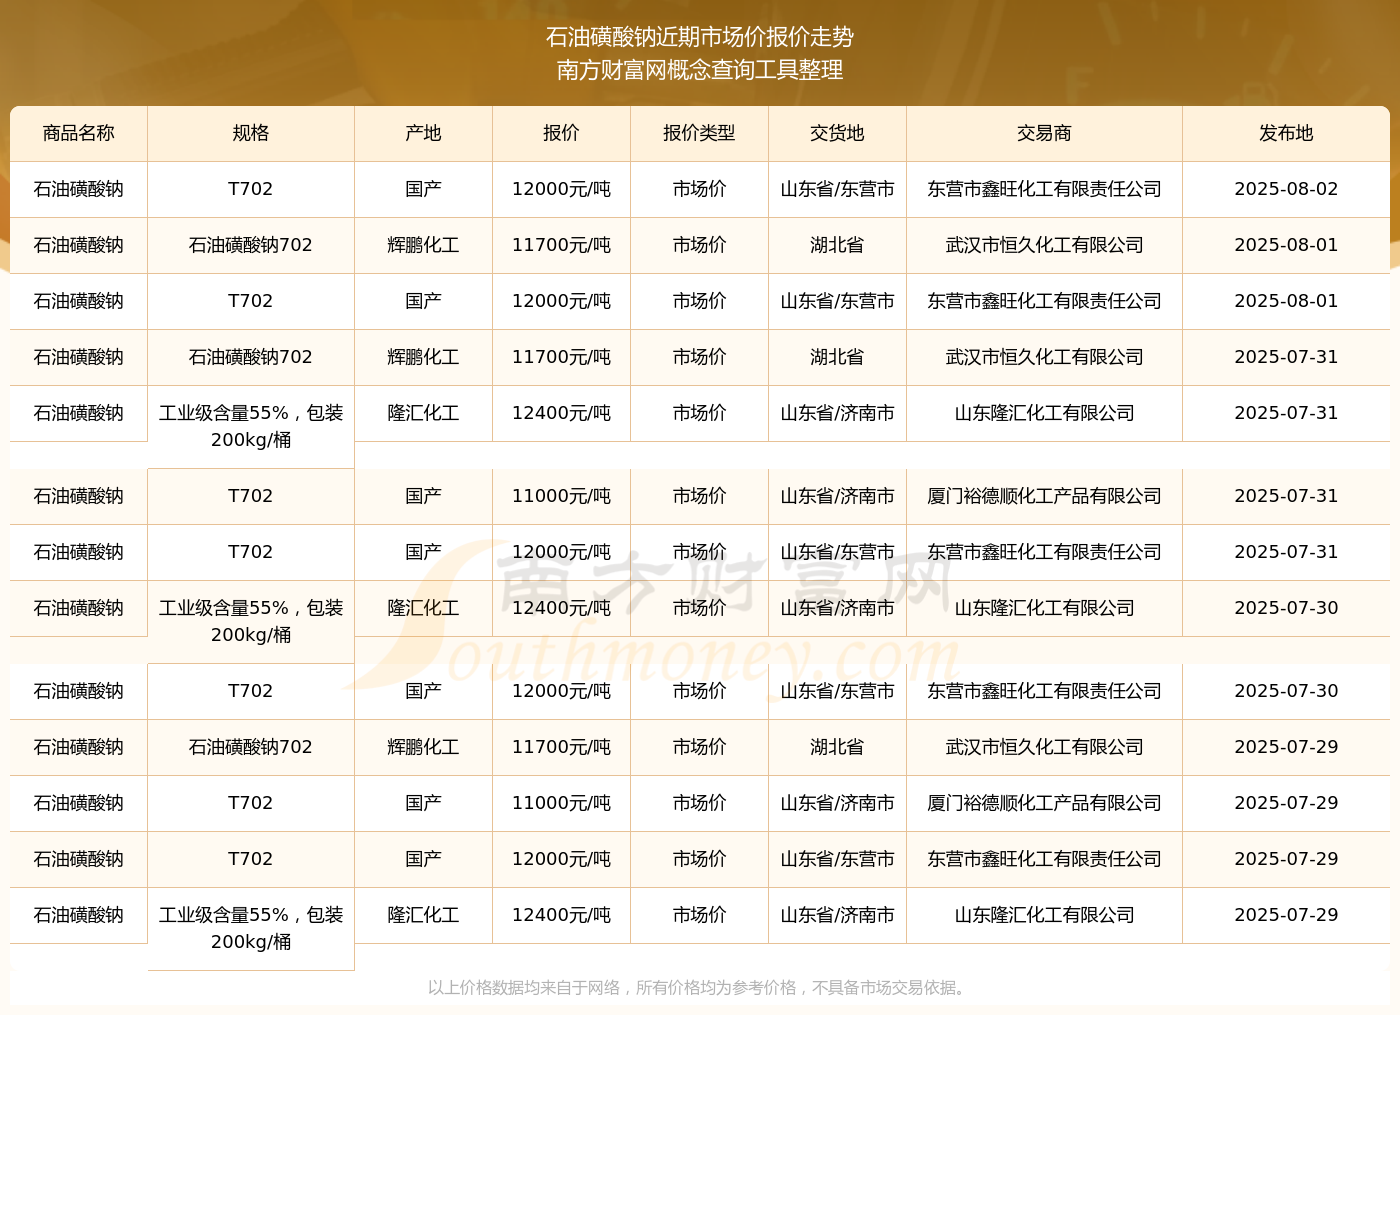
Task: Click 隆汇化工 in the 2025-07-31 row
Action: (423, 413)
